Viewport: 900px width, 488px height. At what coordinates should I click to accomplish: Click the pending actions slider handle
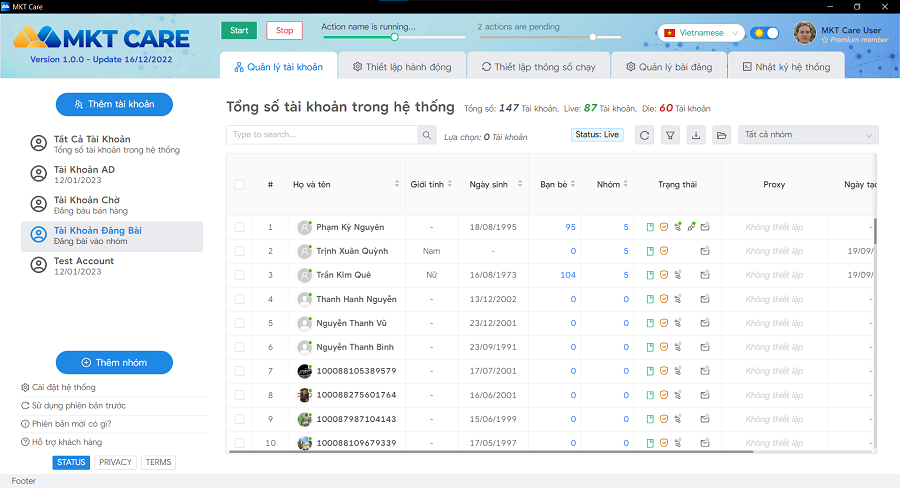(x=593, y=37)
